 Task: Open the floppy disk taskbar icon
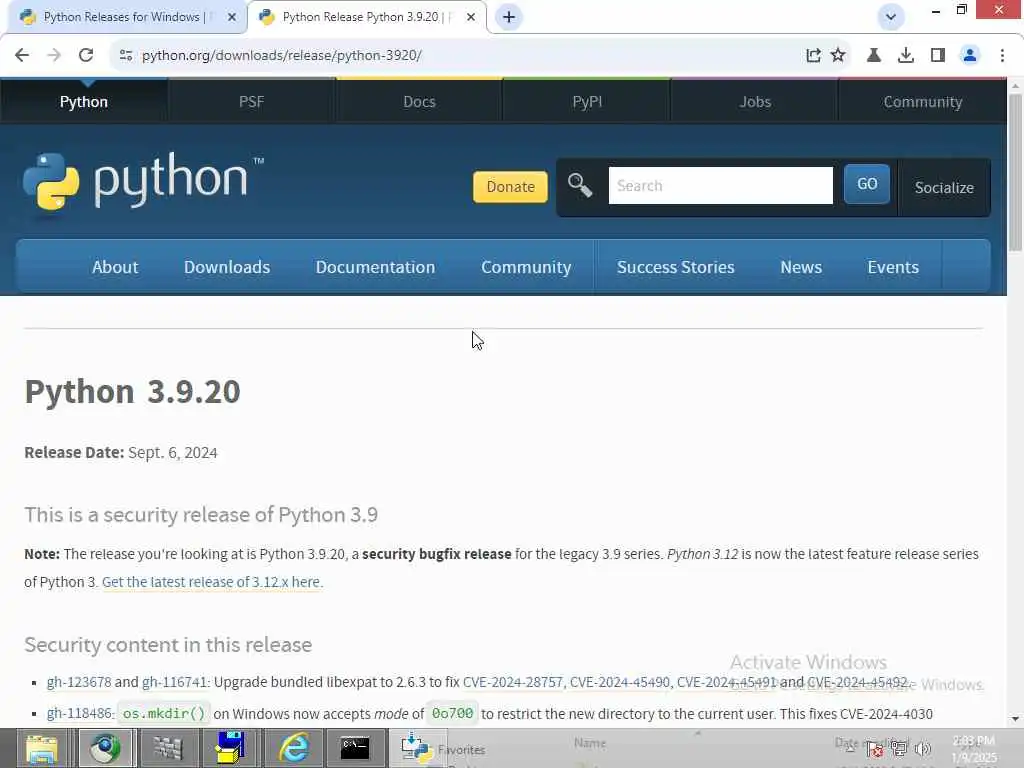tap(230, 748)
